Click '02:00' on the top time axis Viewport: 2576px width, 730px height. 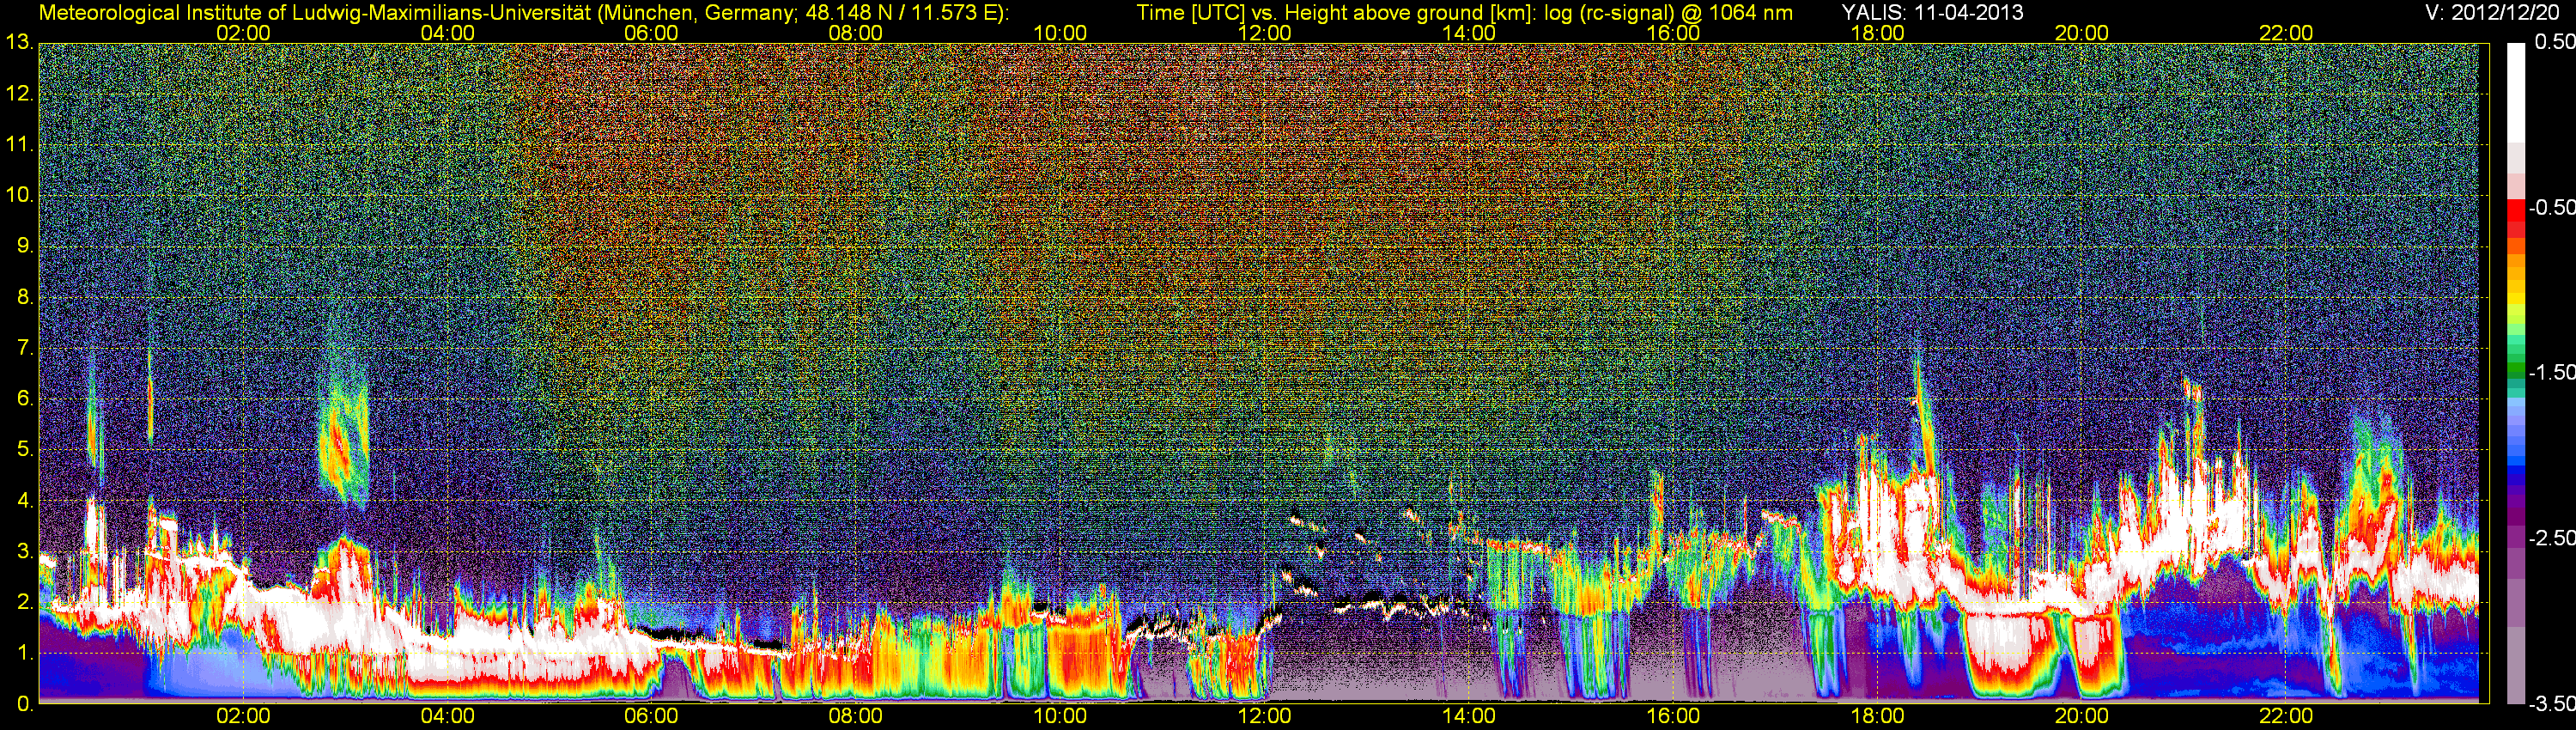pos(243,33)
